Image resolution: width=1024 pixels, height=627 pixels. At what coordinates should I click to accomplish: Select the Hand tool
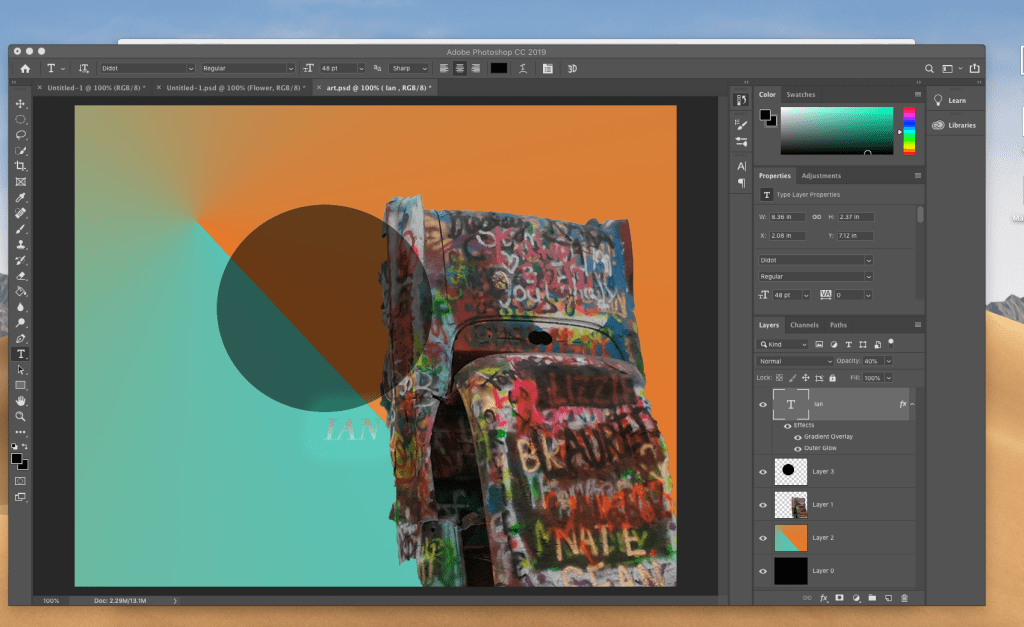20,400
